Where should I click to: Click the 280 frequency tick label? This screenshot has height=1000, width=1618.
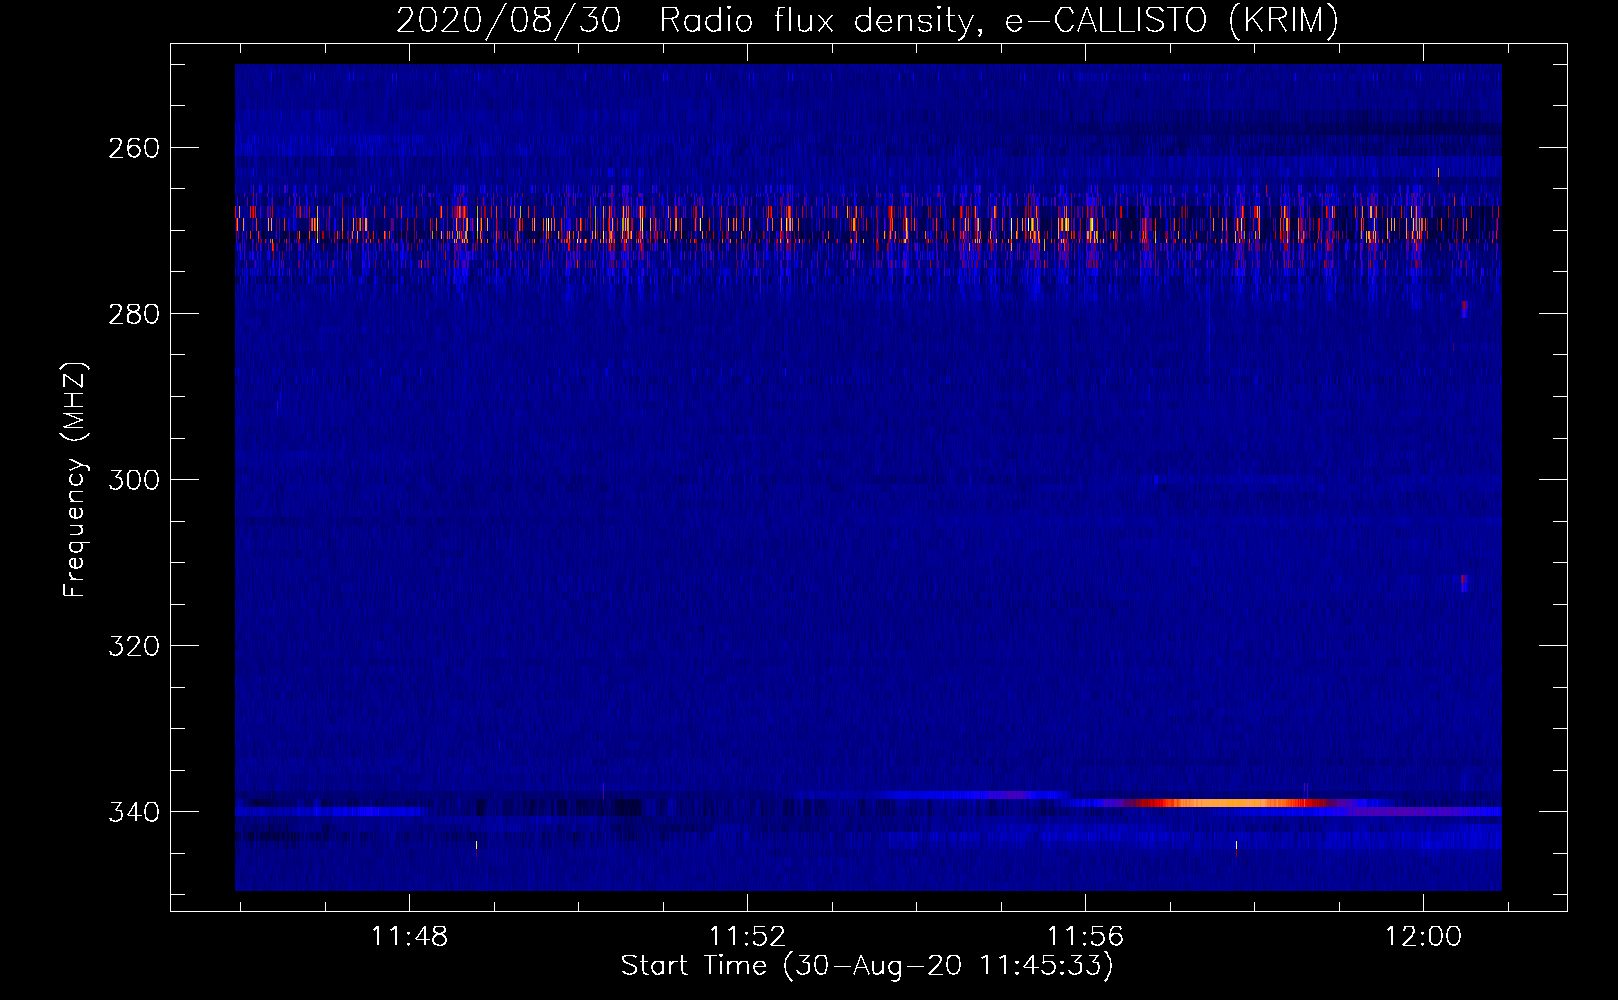134,314
